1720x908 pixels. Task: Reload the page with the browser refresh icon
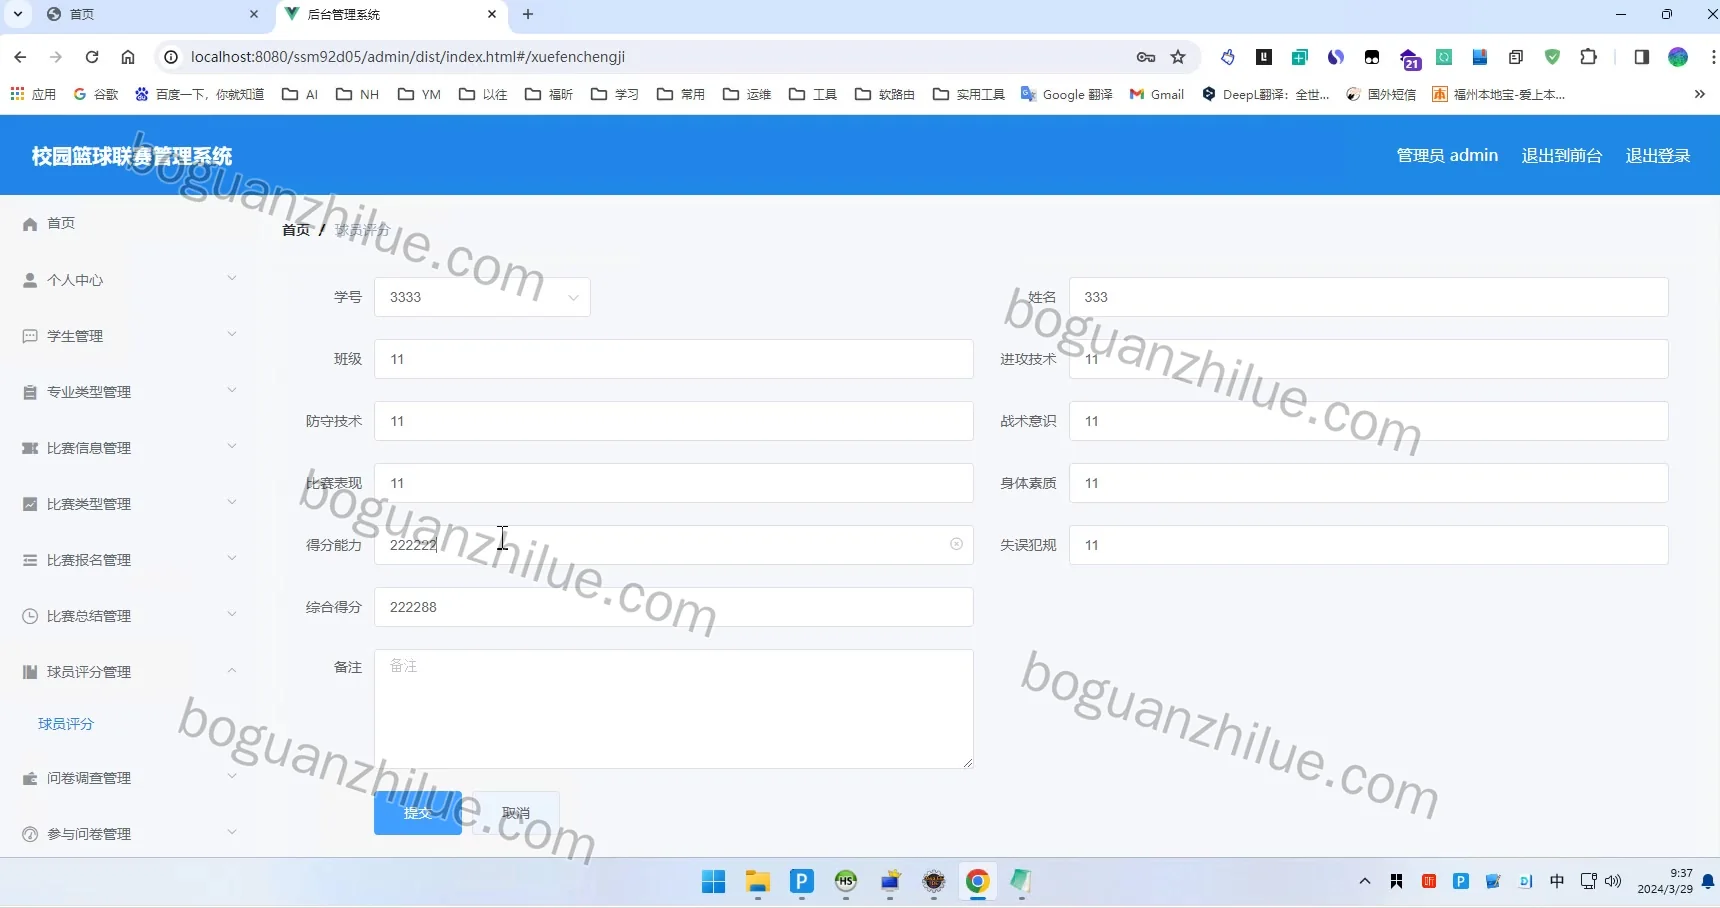92,57
